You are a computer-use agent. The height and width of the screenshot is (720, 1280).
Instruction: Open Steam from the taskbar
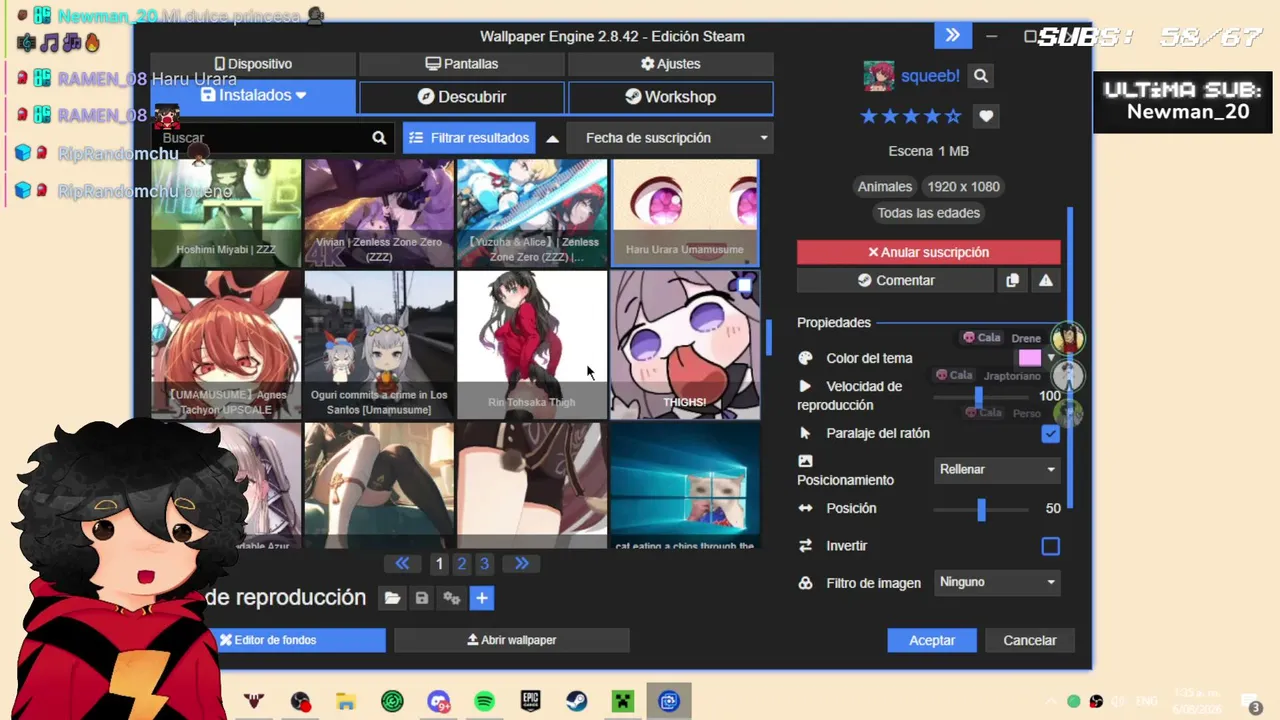pos(577,702)
